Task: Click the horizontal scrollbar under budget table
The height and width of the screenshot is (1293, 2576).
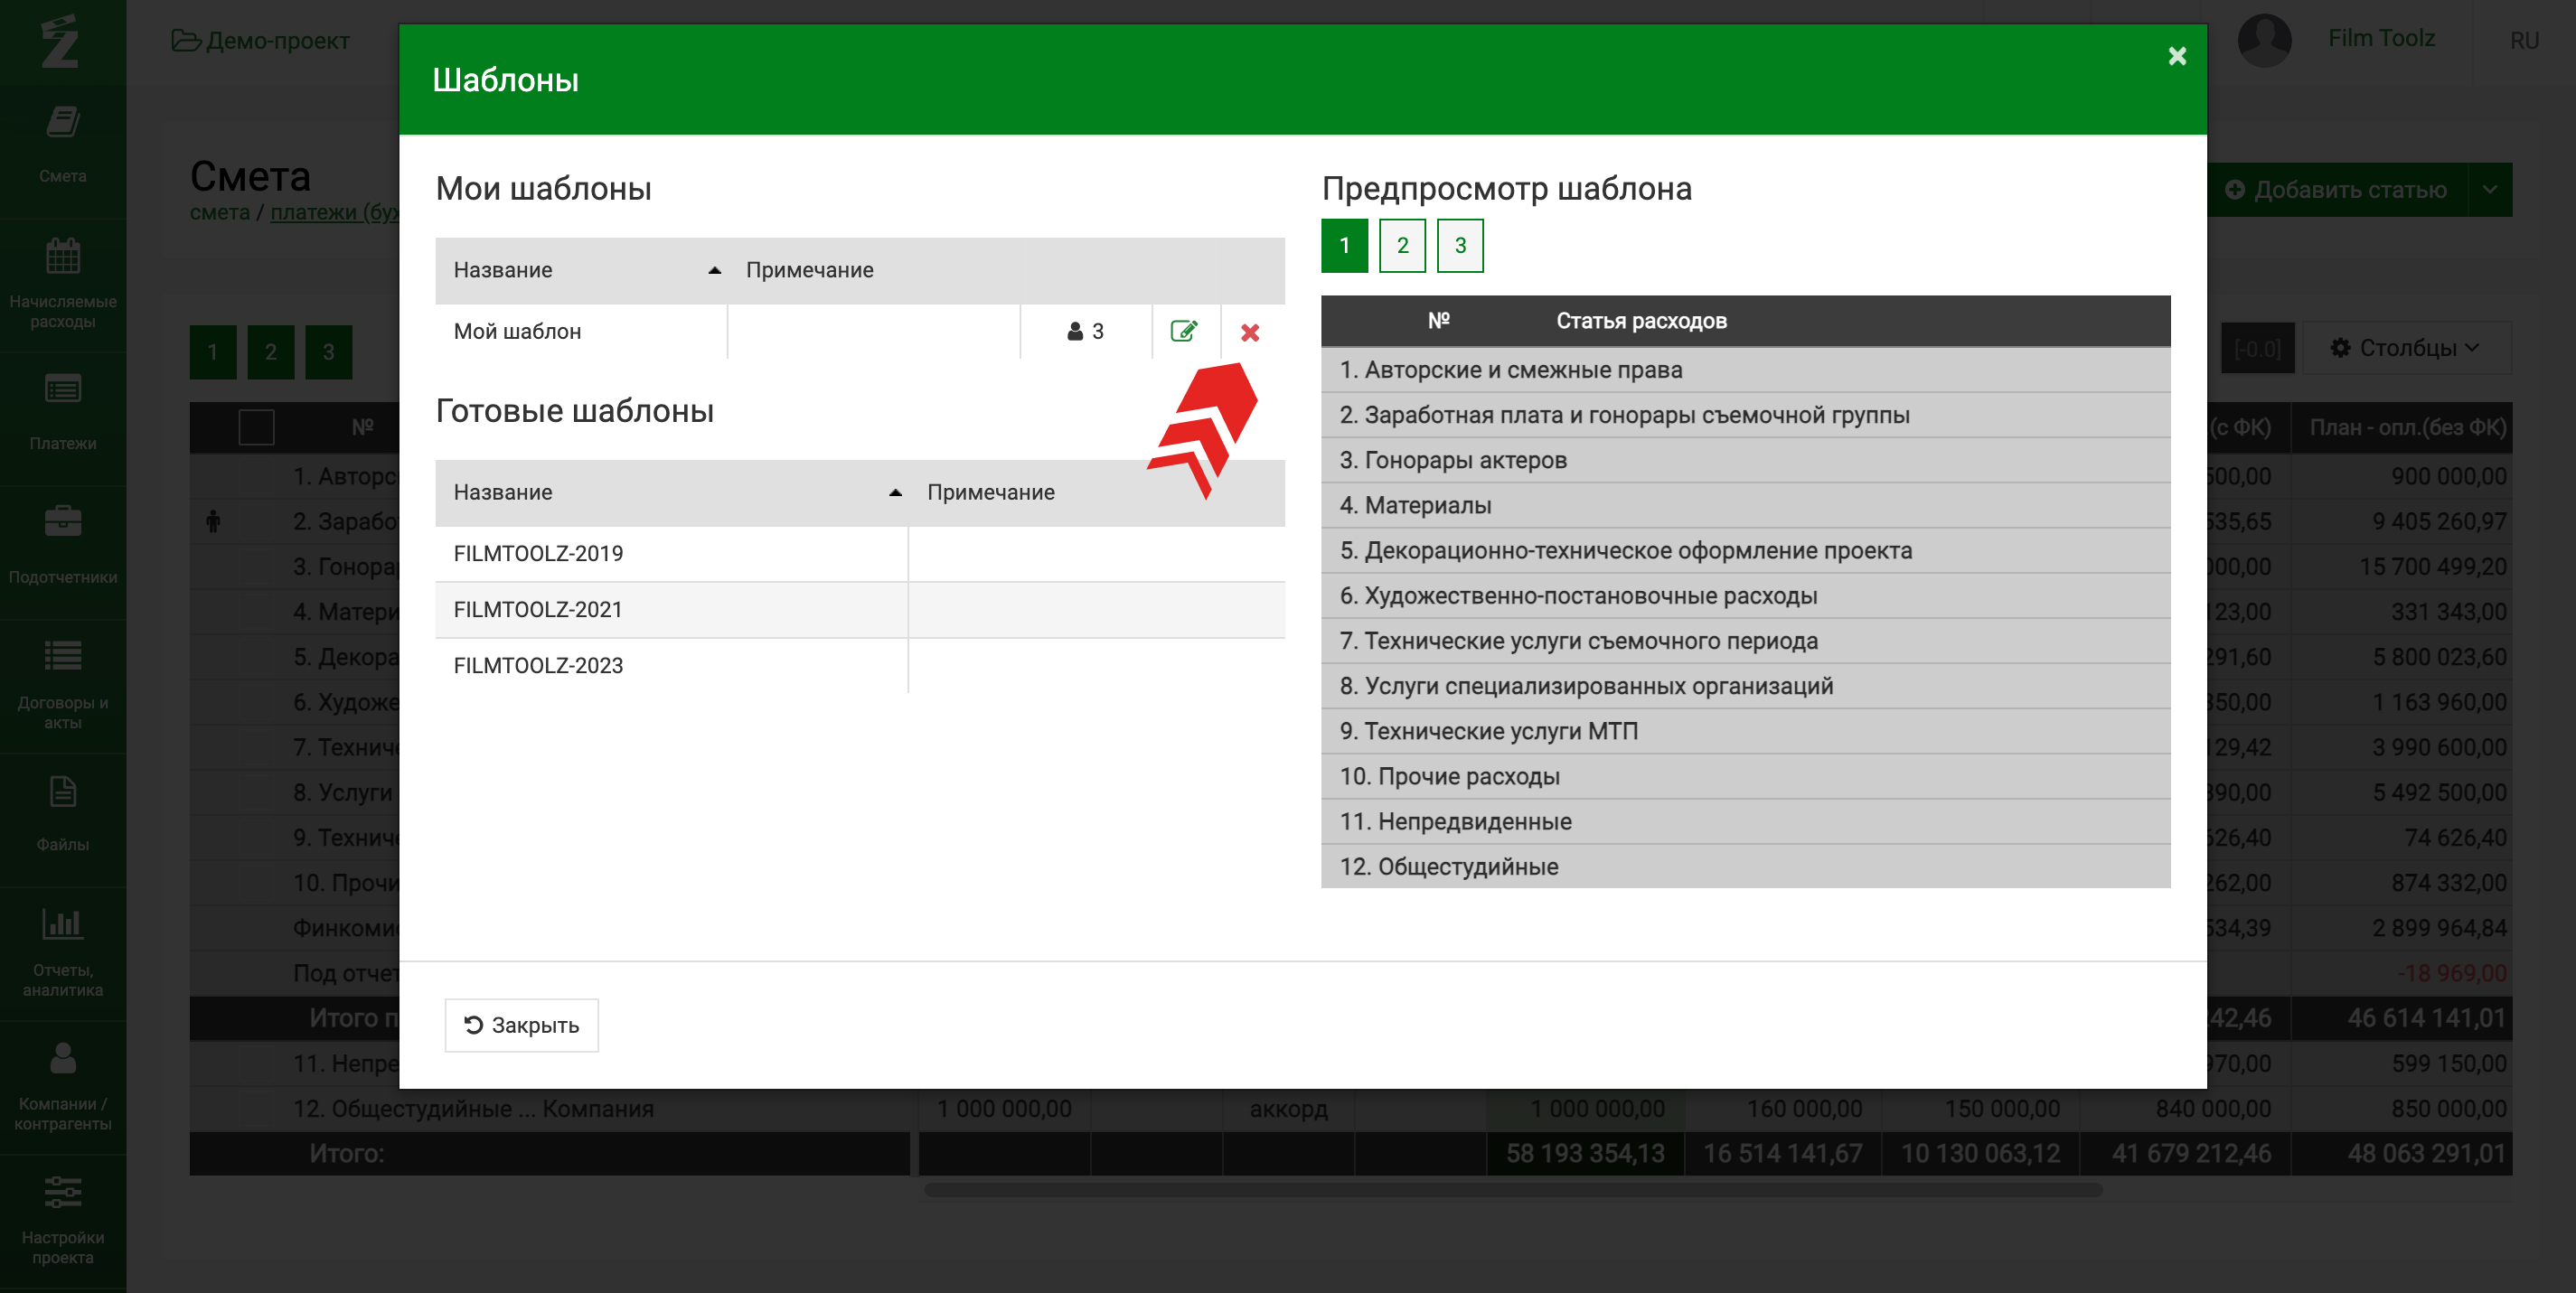Action: coord(1514,1190)
